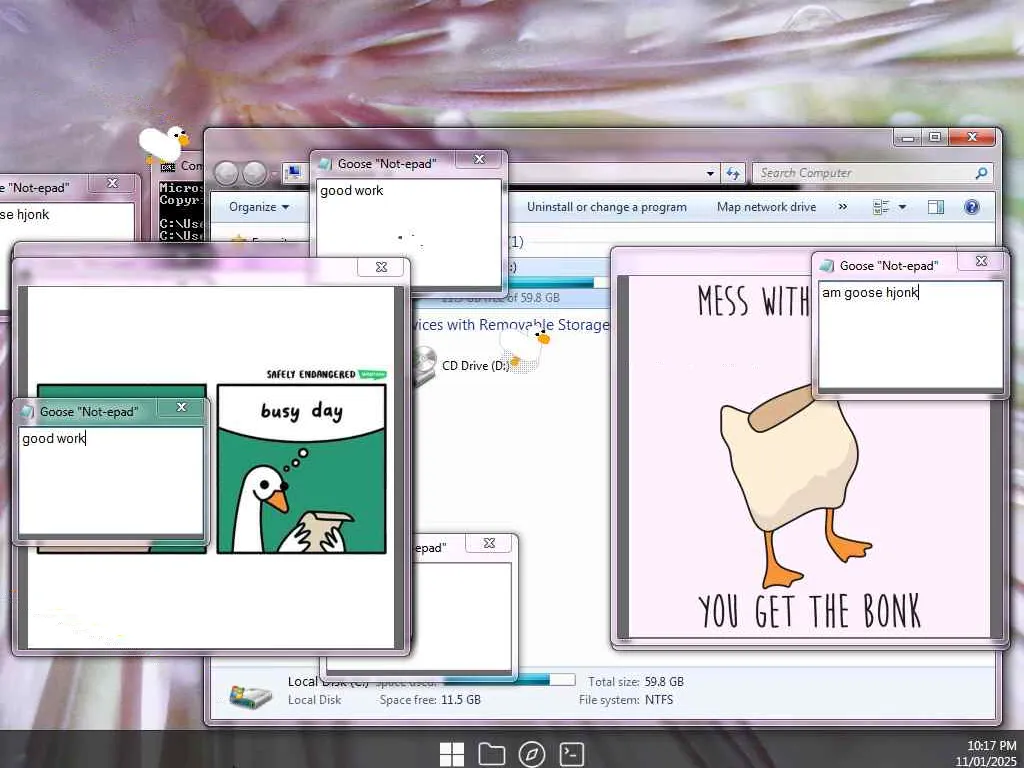Click the busy day goose comic panel

[x=302, y=469]
